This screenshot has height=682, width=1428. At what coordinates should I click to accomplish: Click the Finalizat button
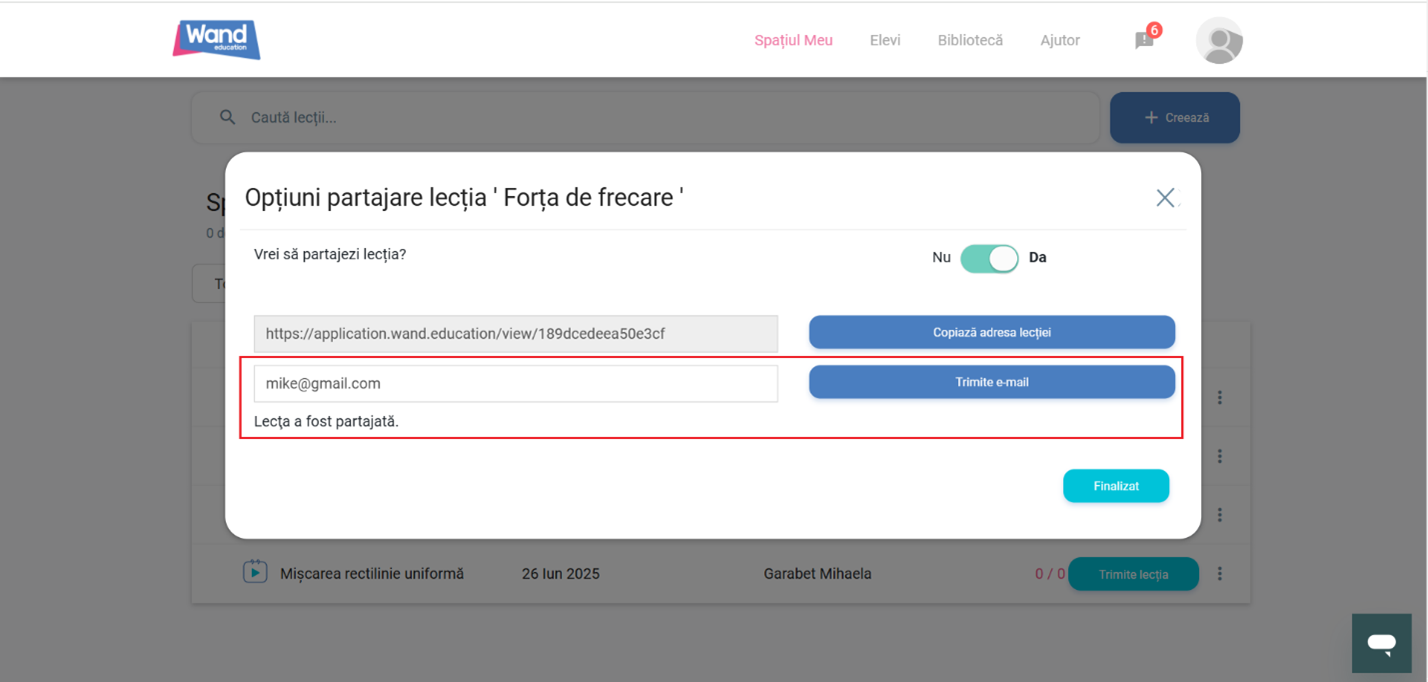click(1115, 486)
